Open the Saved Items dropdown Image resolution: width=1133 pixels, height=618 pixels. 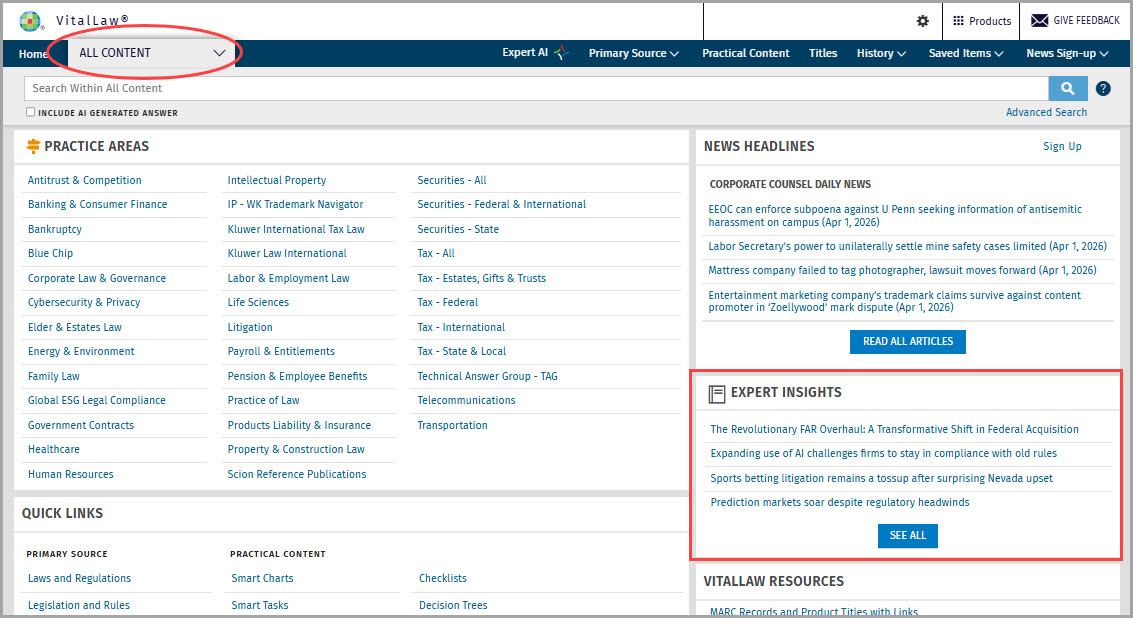tap(966, 53)
